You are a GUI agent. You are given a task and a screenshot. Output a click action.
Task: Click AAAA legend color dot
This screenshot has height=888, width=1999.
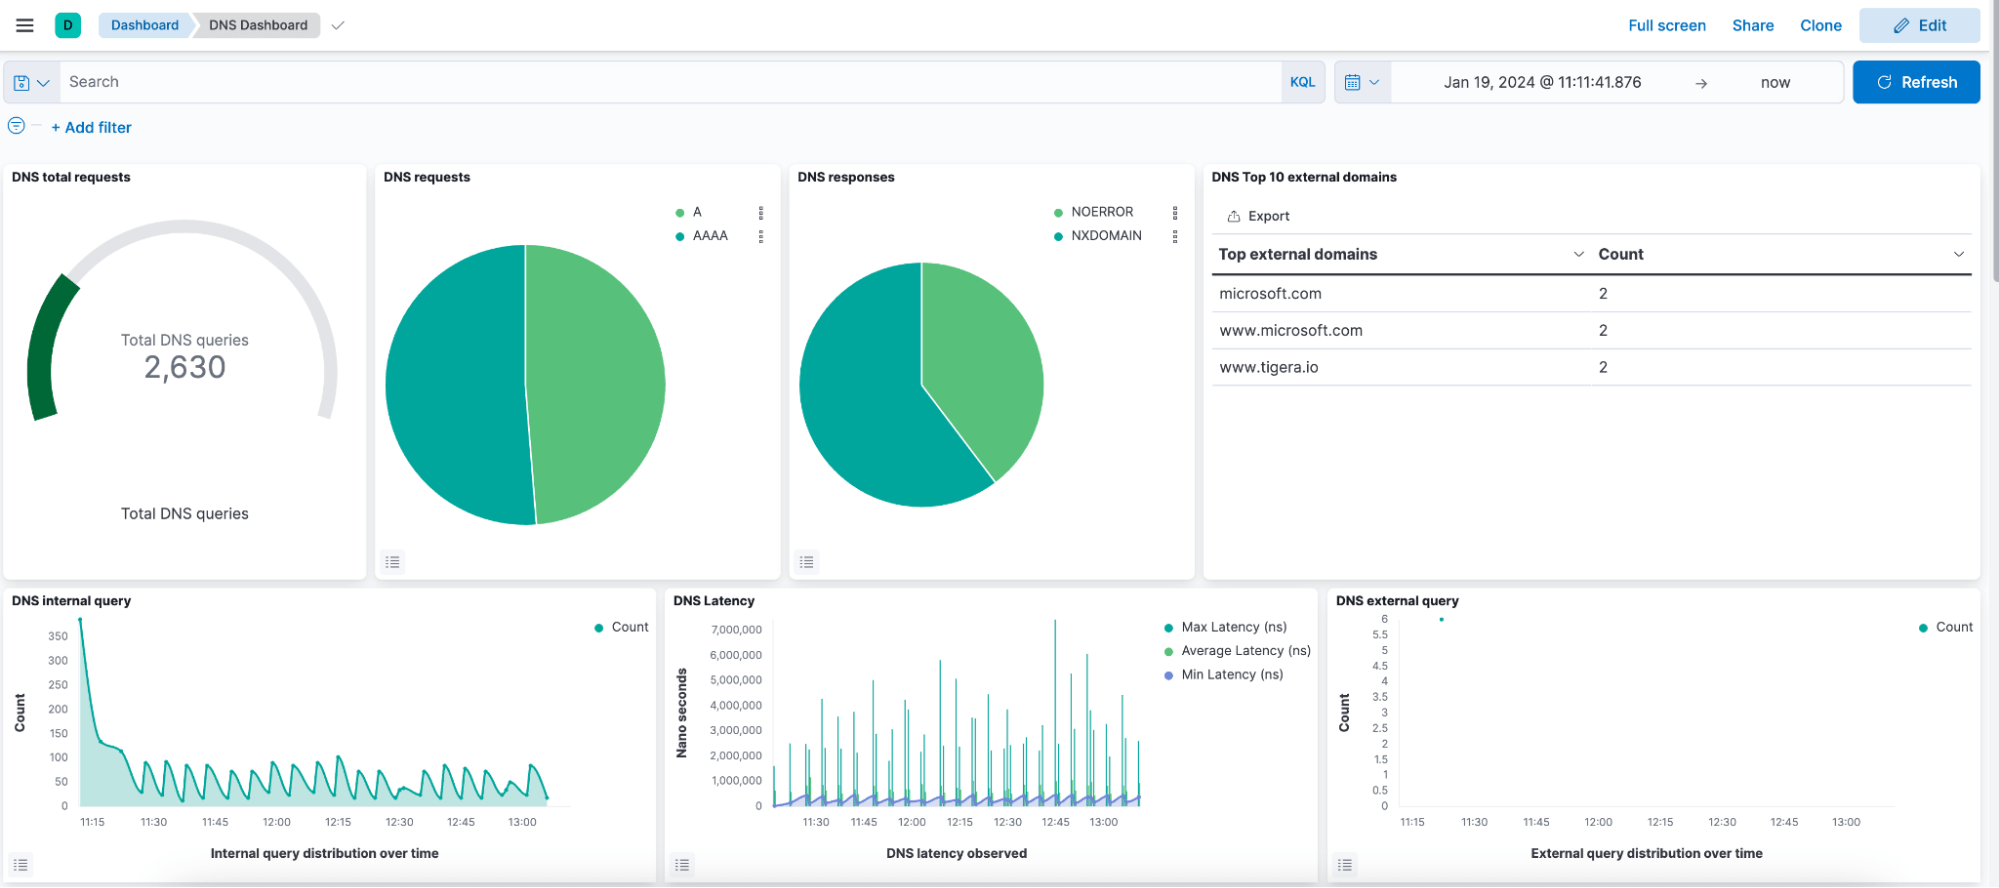point(680,237)
